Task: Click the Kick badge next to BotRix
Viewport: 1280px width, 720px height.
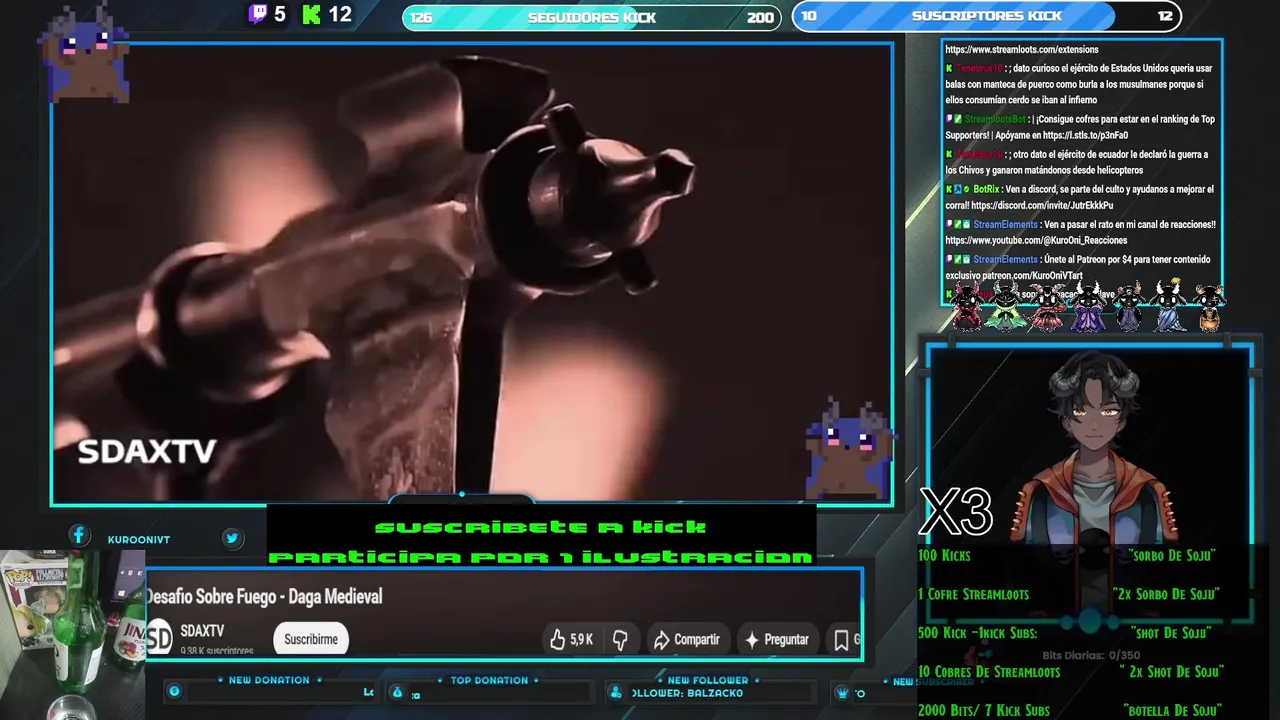Action: click(x=949, y=189)
